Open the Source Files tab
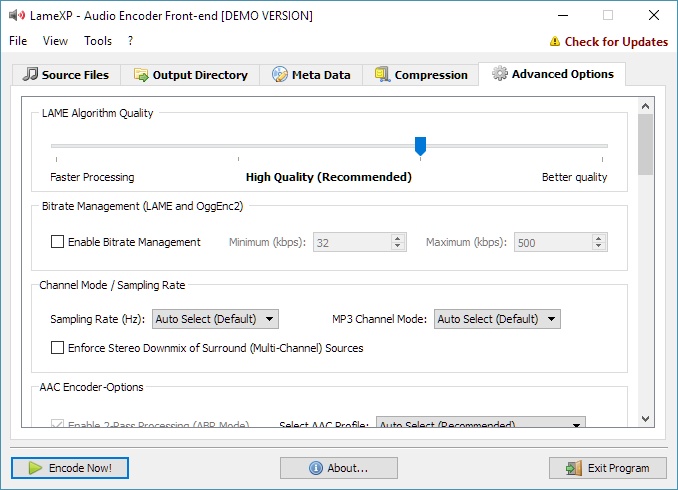Screen dimensions: 678x490 [x=66, y=75]
